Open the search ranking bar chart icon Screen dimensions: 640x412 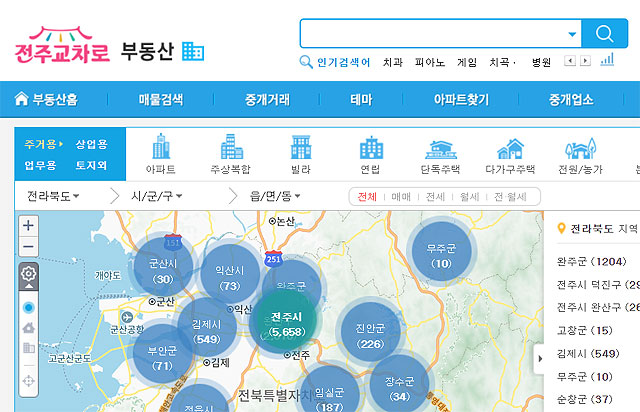[x=607, y=60]
